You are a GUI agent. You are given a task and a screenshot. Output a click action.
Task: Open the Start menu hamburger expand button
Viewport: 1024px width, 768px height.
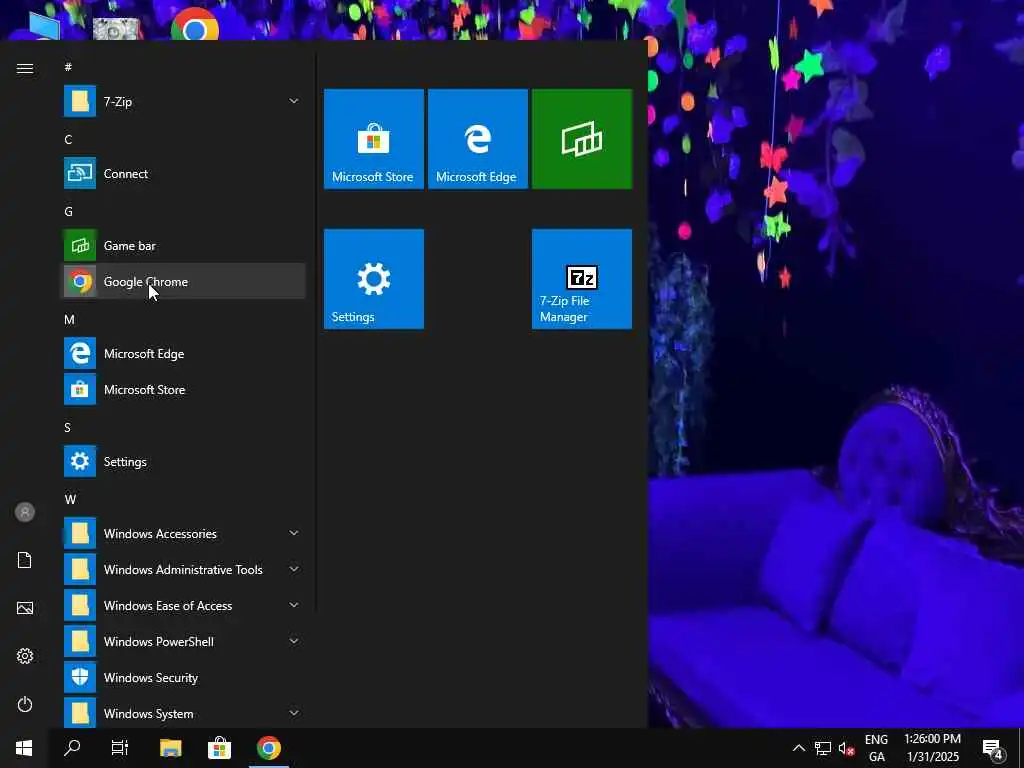point(25,69)
